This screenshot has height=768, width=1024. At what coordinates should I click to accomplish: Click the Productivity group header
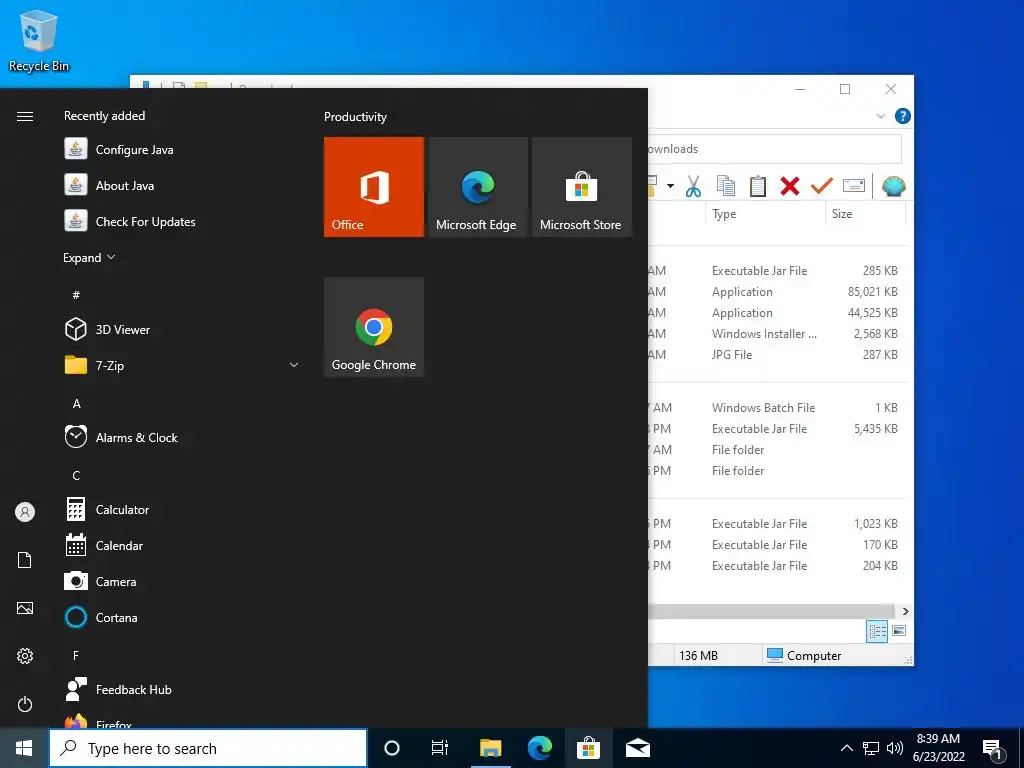[355, 117]
